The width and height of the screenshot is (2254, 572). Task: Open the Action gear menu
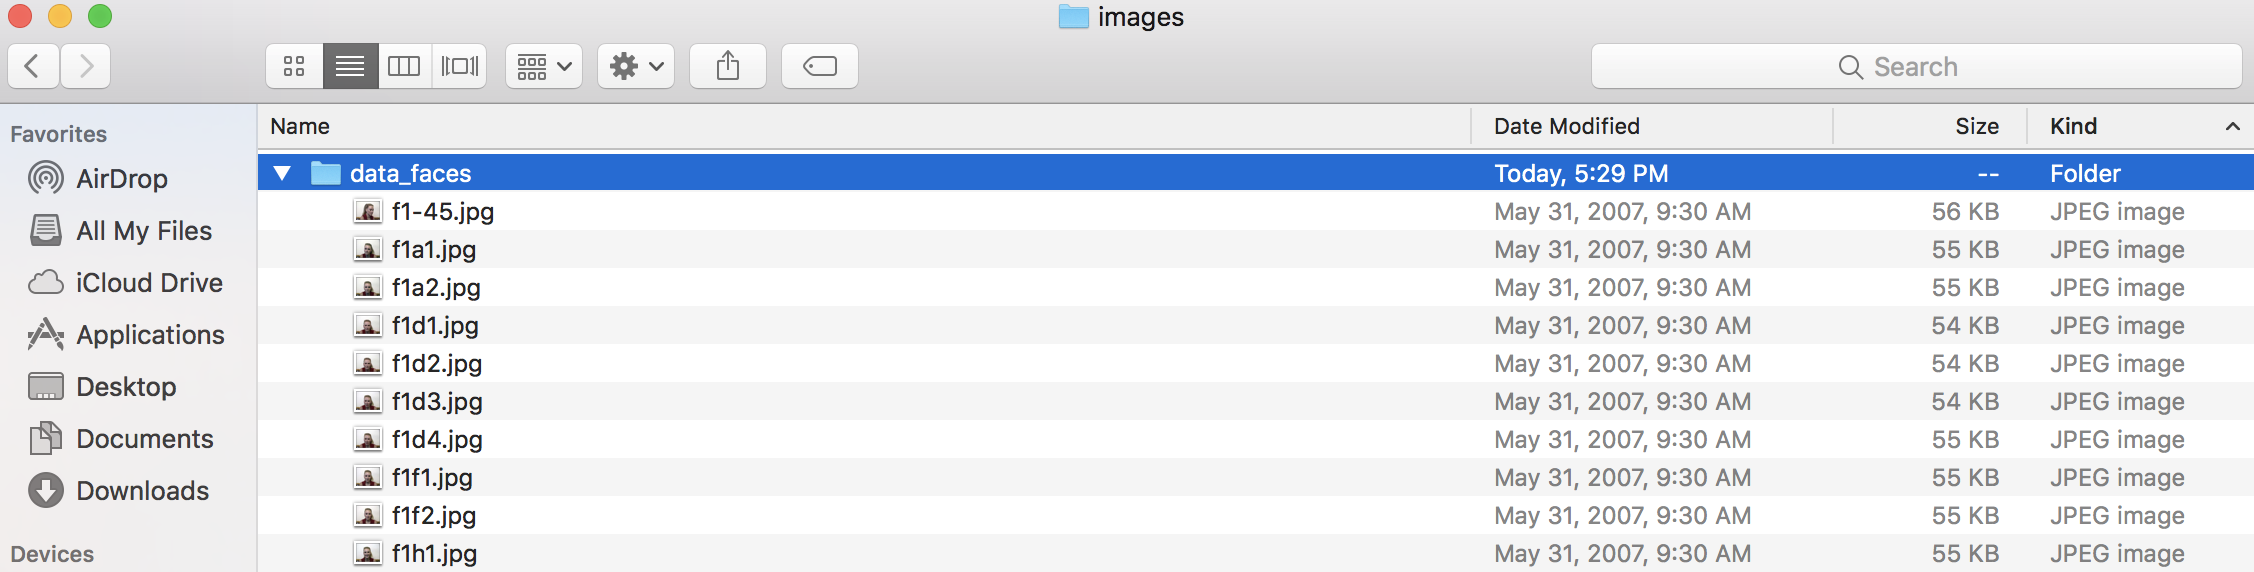(x=636, y=66)
